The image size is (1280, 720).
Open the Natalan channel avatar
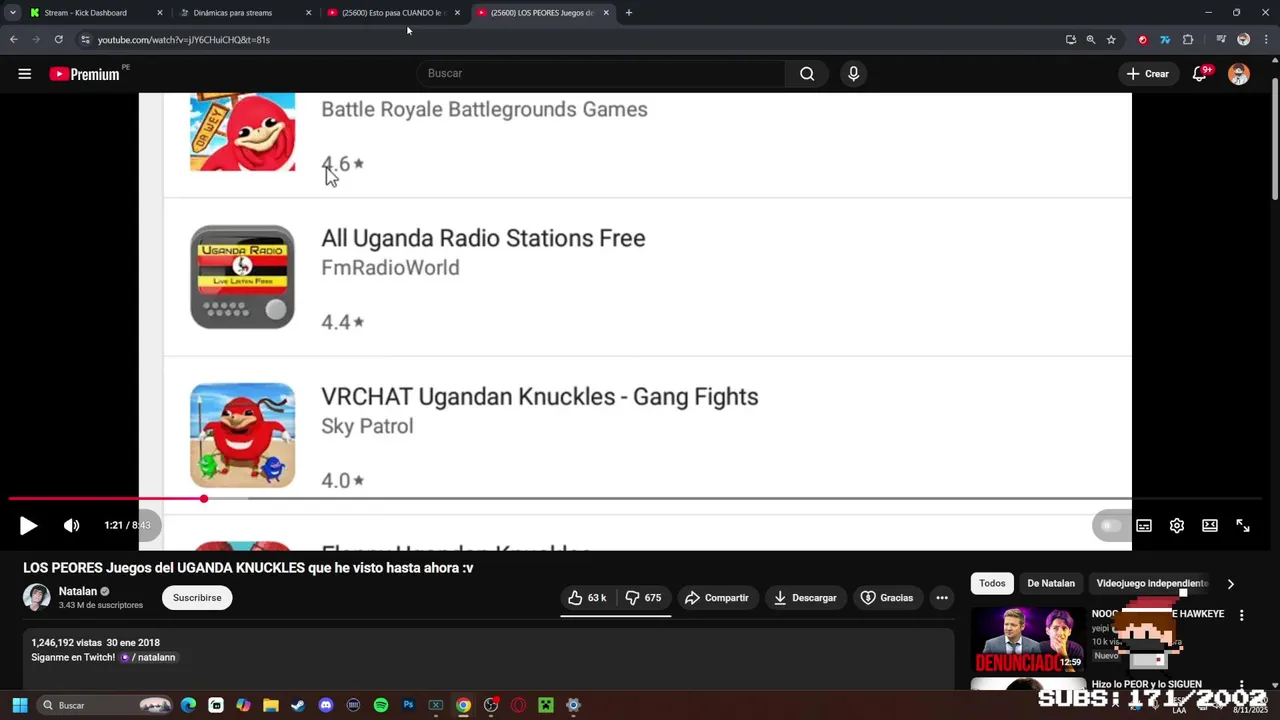37,598
